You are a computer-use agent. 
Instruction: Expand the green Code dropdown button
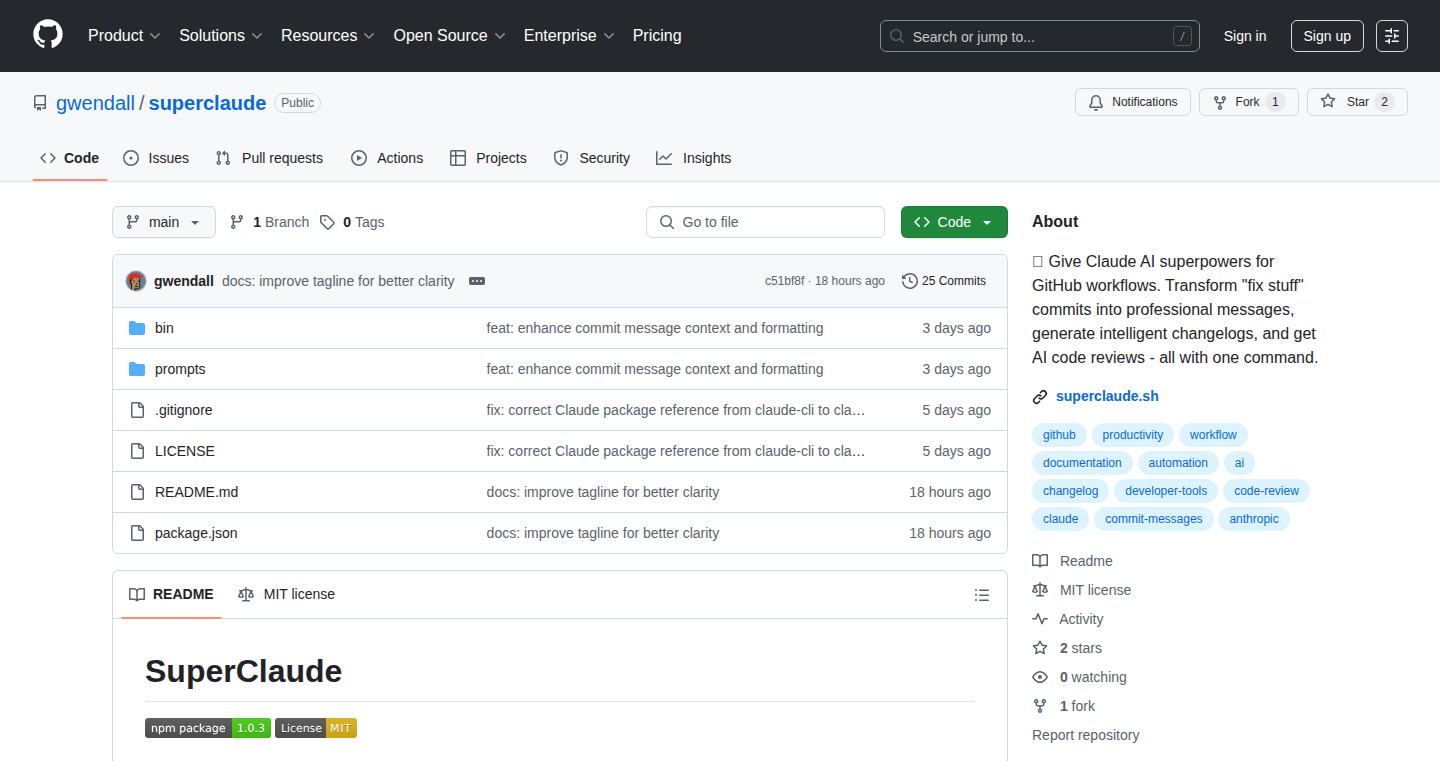tap(954, 222)
